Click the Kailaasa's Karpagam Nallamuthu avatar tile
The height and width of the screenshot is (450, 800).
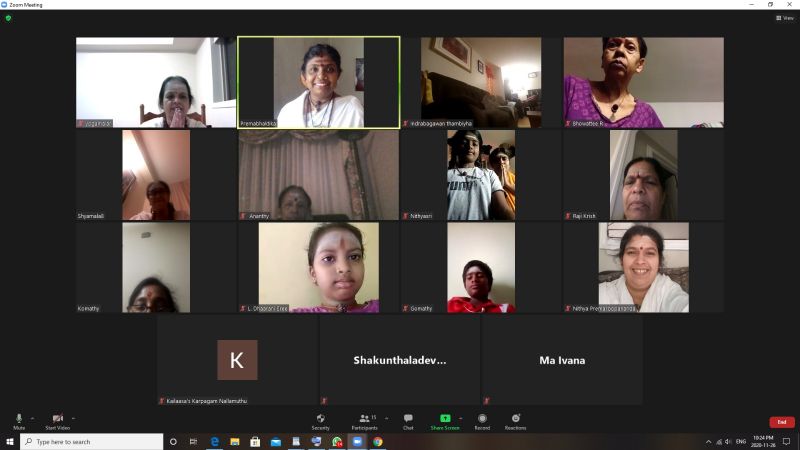pyautogui.click(x=237, y=360)
